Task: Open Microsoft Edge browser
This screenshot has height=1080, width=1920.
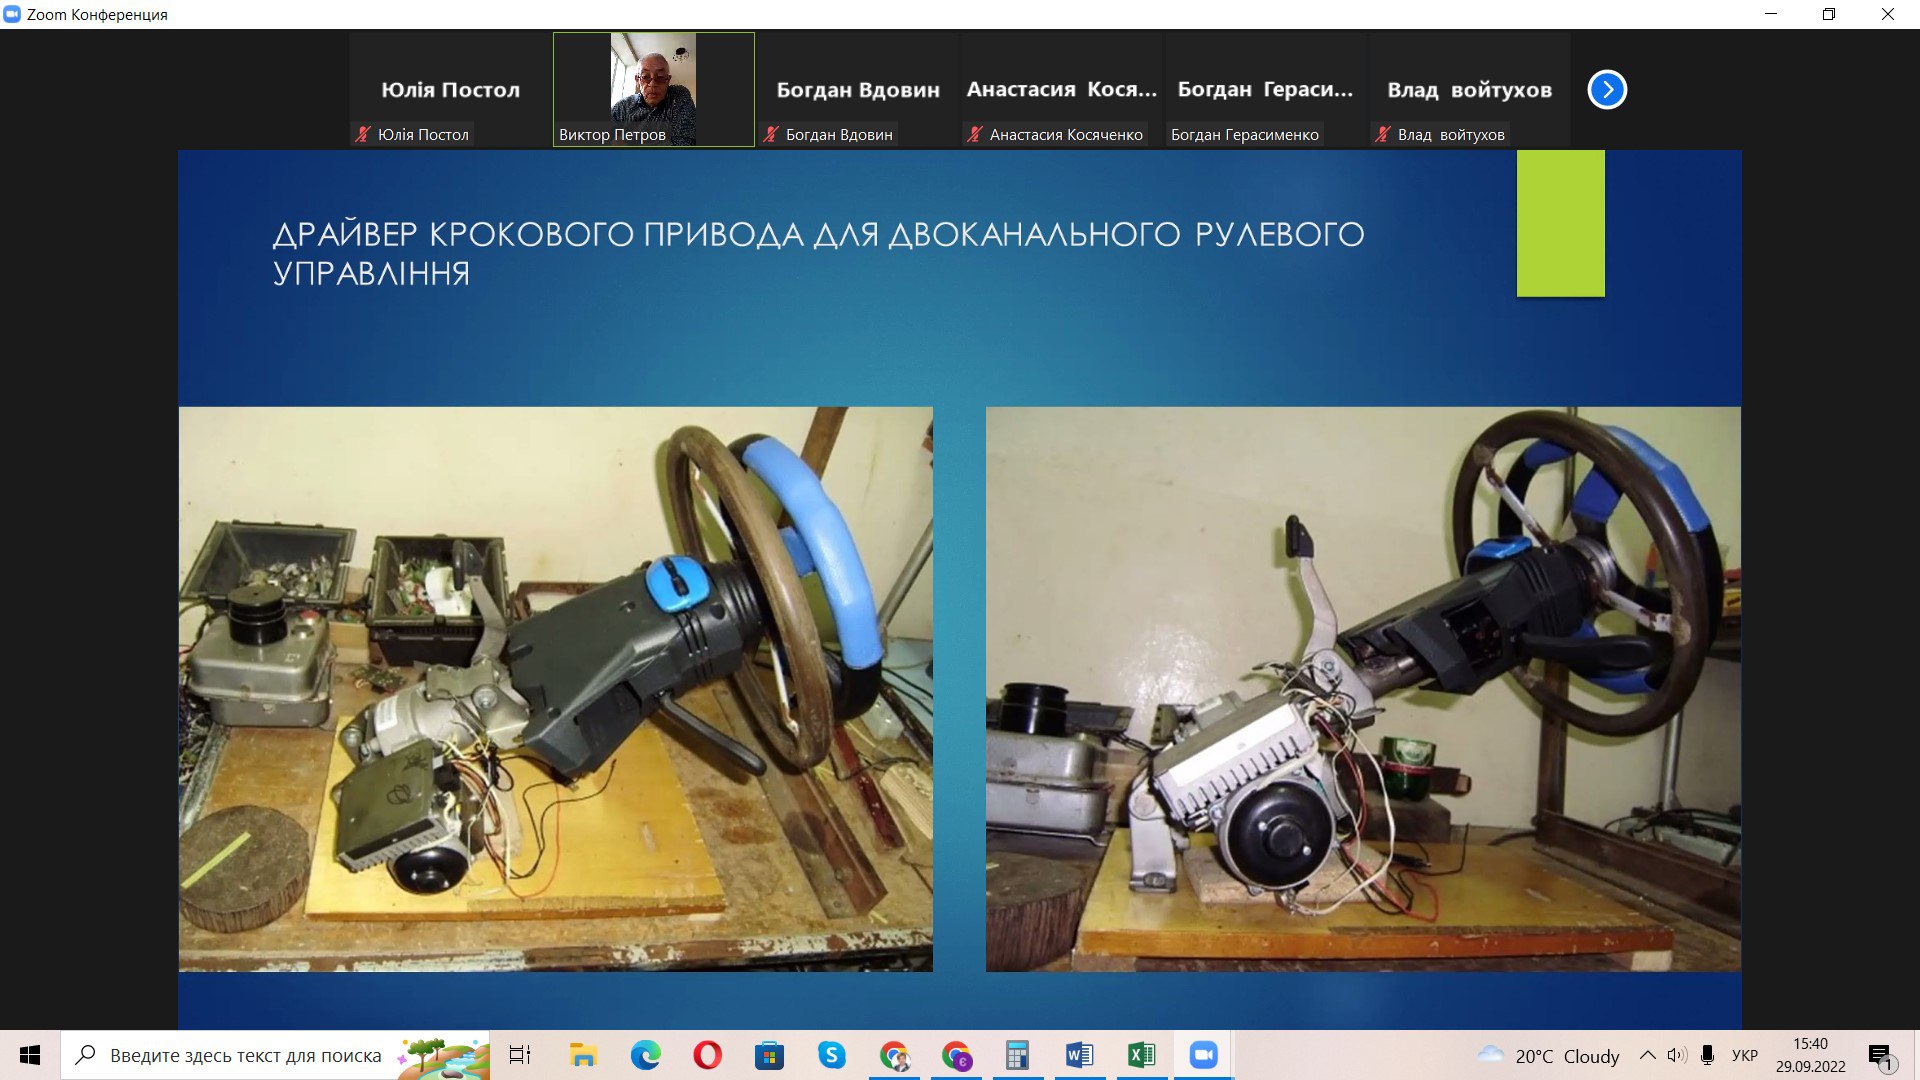Action: coord(645,1055)
